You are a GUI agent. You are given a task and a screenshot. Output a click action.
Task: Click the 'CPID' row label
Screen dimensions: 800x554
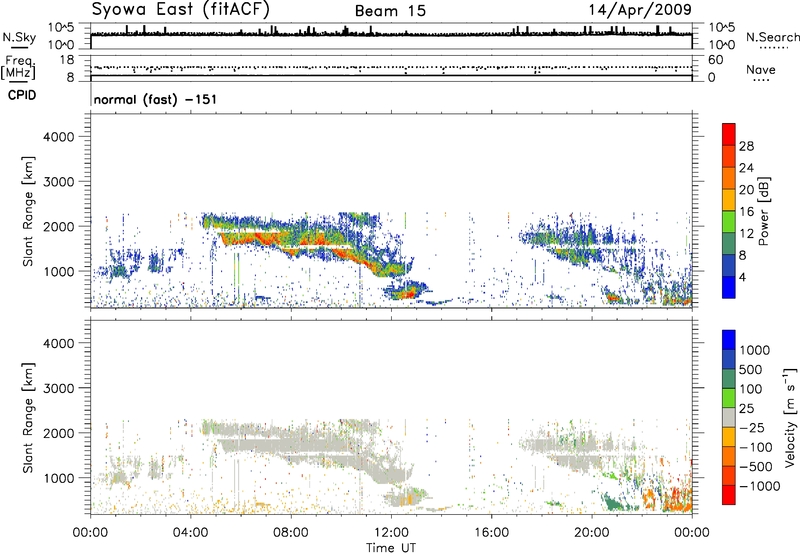coord(22,95)
